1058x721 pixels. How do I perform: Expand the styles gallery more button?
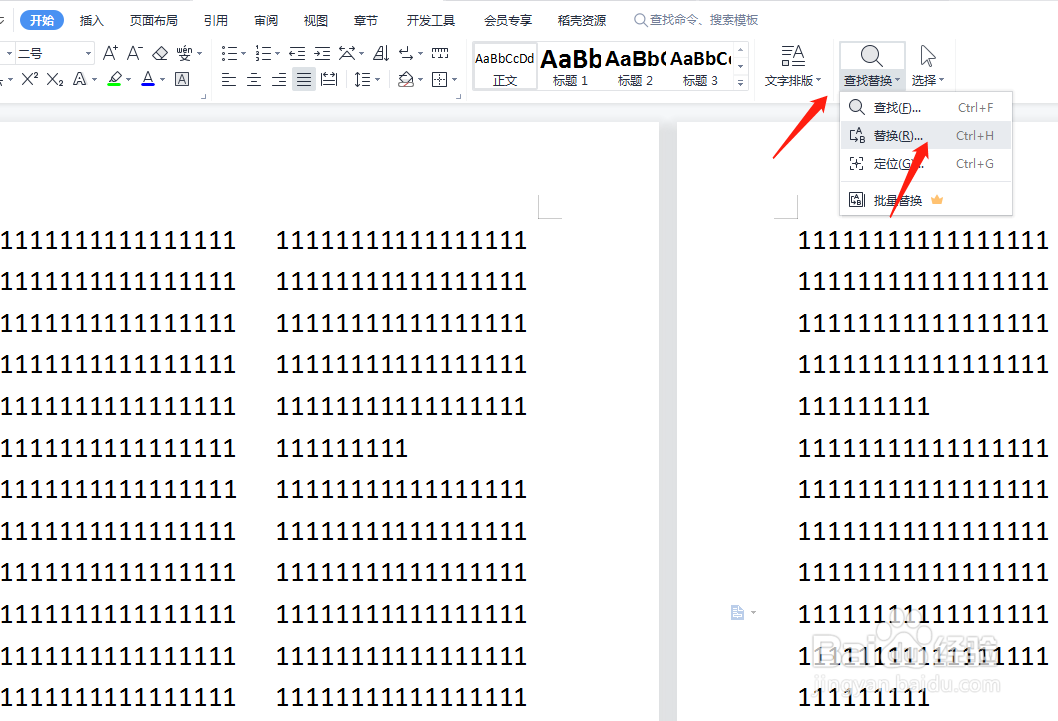pos(741,83)
